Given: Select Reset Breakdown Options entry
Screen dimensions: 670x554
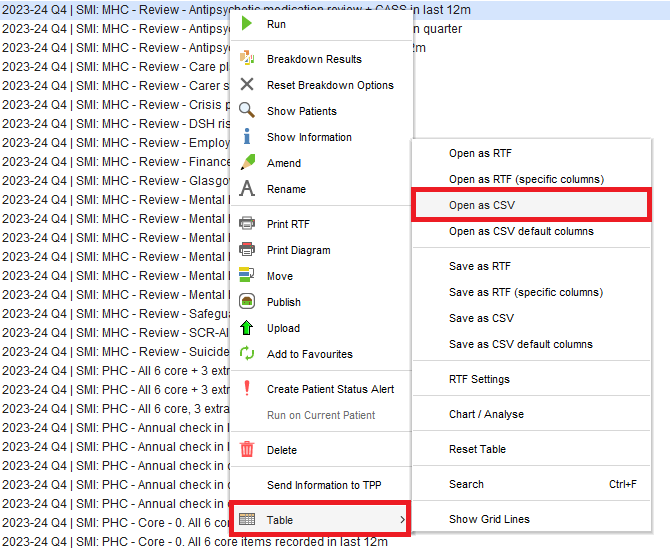Looking at the screenshot, I should click(322, 85).
